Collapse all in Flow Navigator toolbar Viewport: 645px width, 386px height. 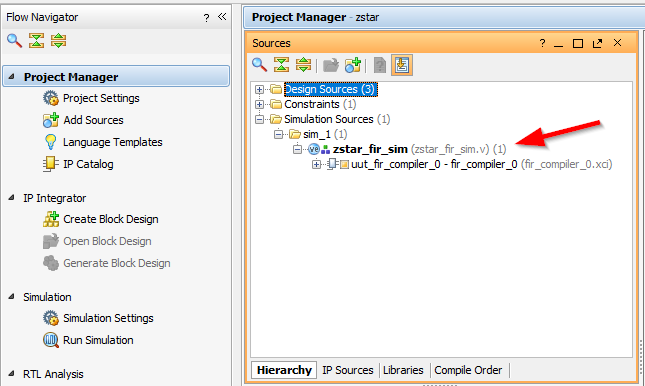point(36,41)
